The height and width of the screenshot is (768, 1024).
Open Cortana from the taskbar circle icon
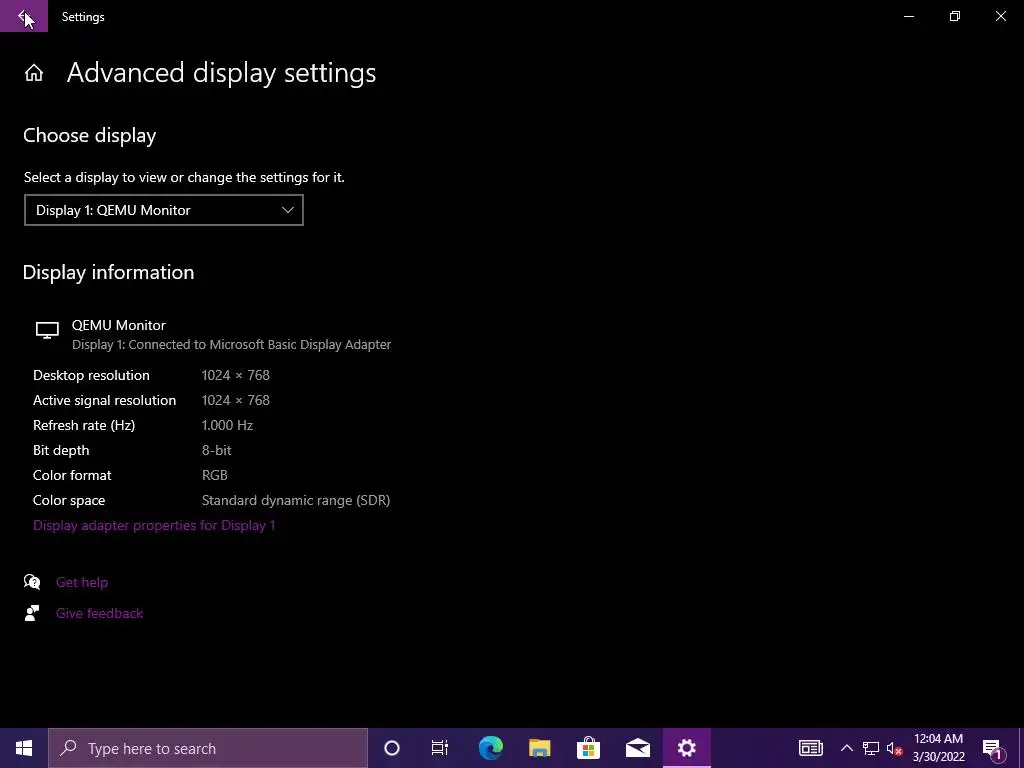(x=392, y=748)
